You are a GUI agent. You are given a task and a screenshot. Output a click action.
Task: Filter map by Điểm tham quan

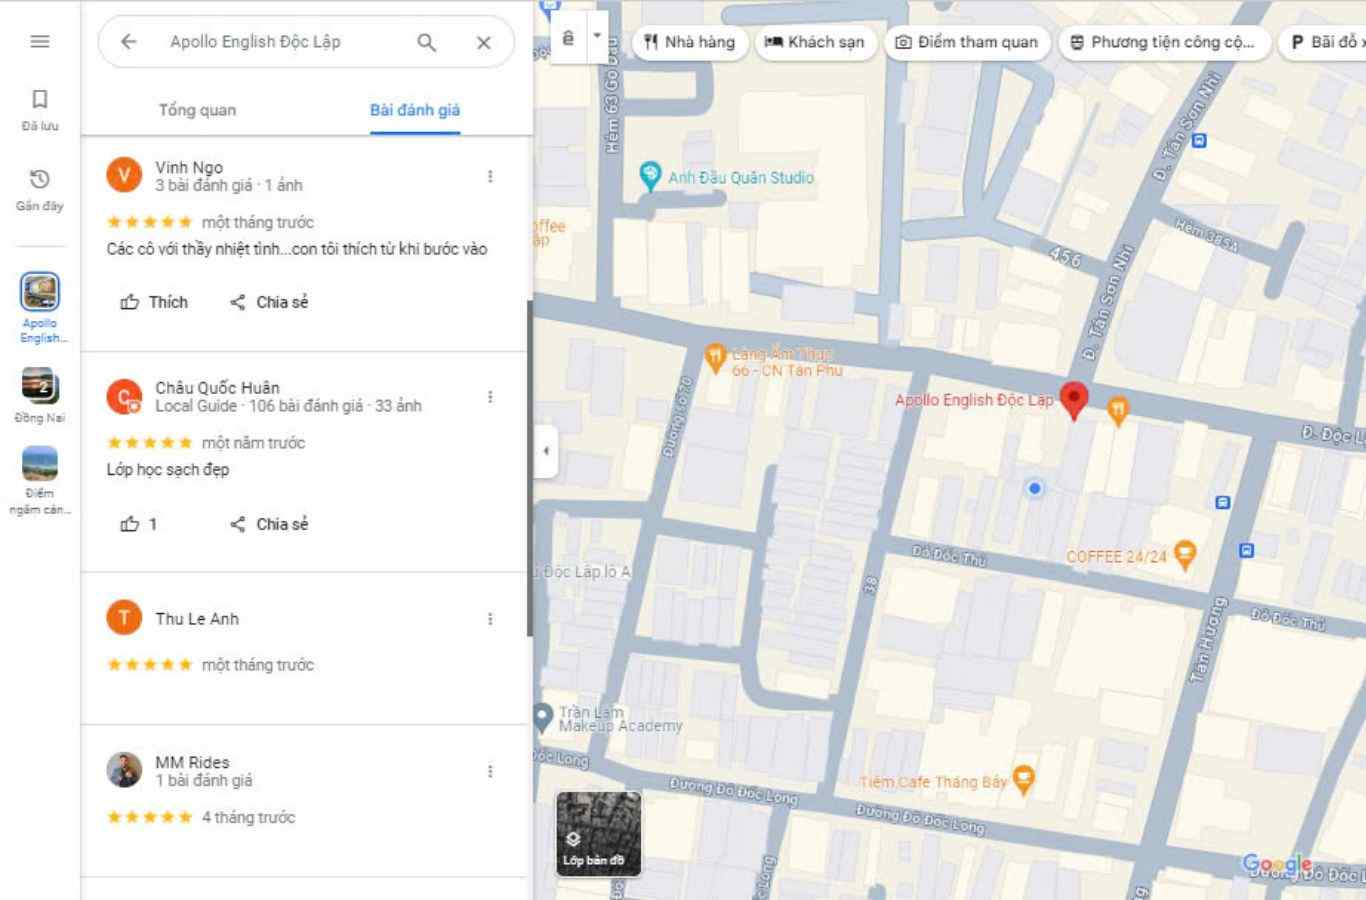(967, 42)
